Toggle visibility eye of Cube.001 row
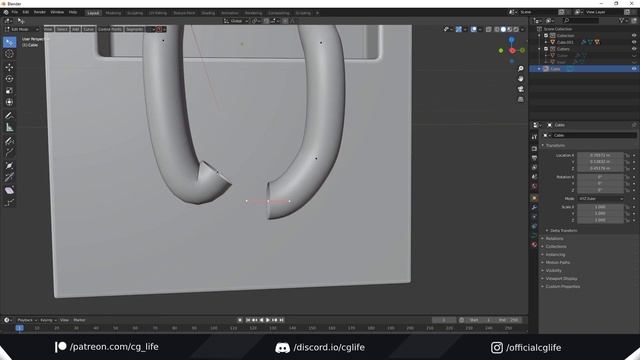Screen dimensions: 640x360 click(x=634, y=42)
